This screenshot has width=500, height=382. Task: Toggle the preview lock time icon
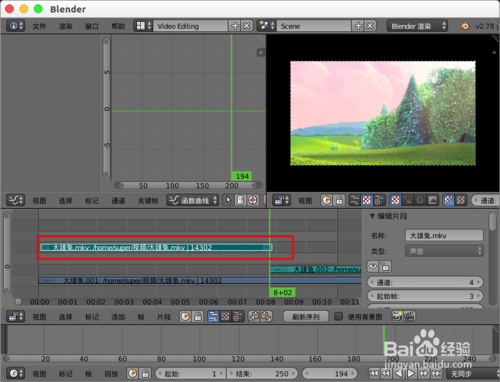tap(339, 200)
